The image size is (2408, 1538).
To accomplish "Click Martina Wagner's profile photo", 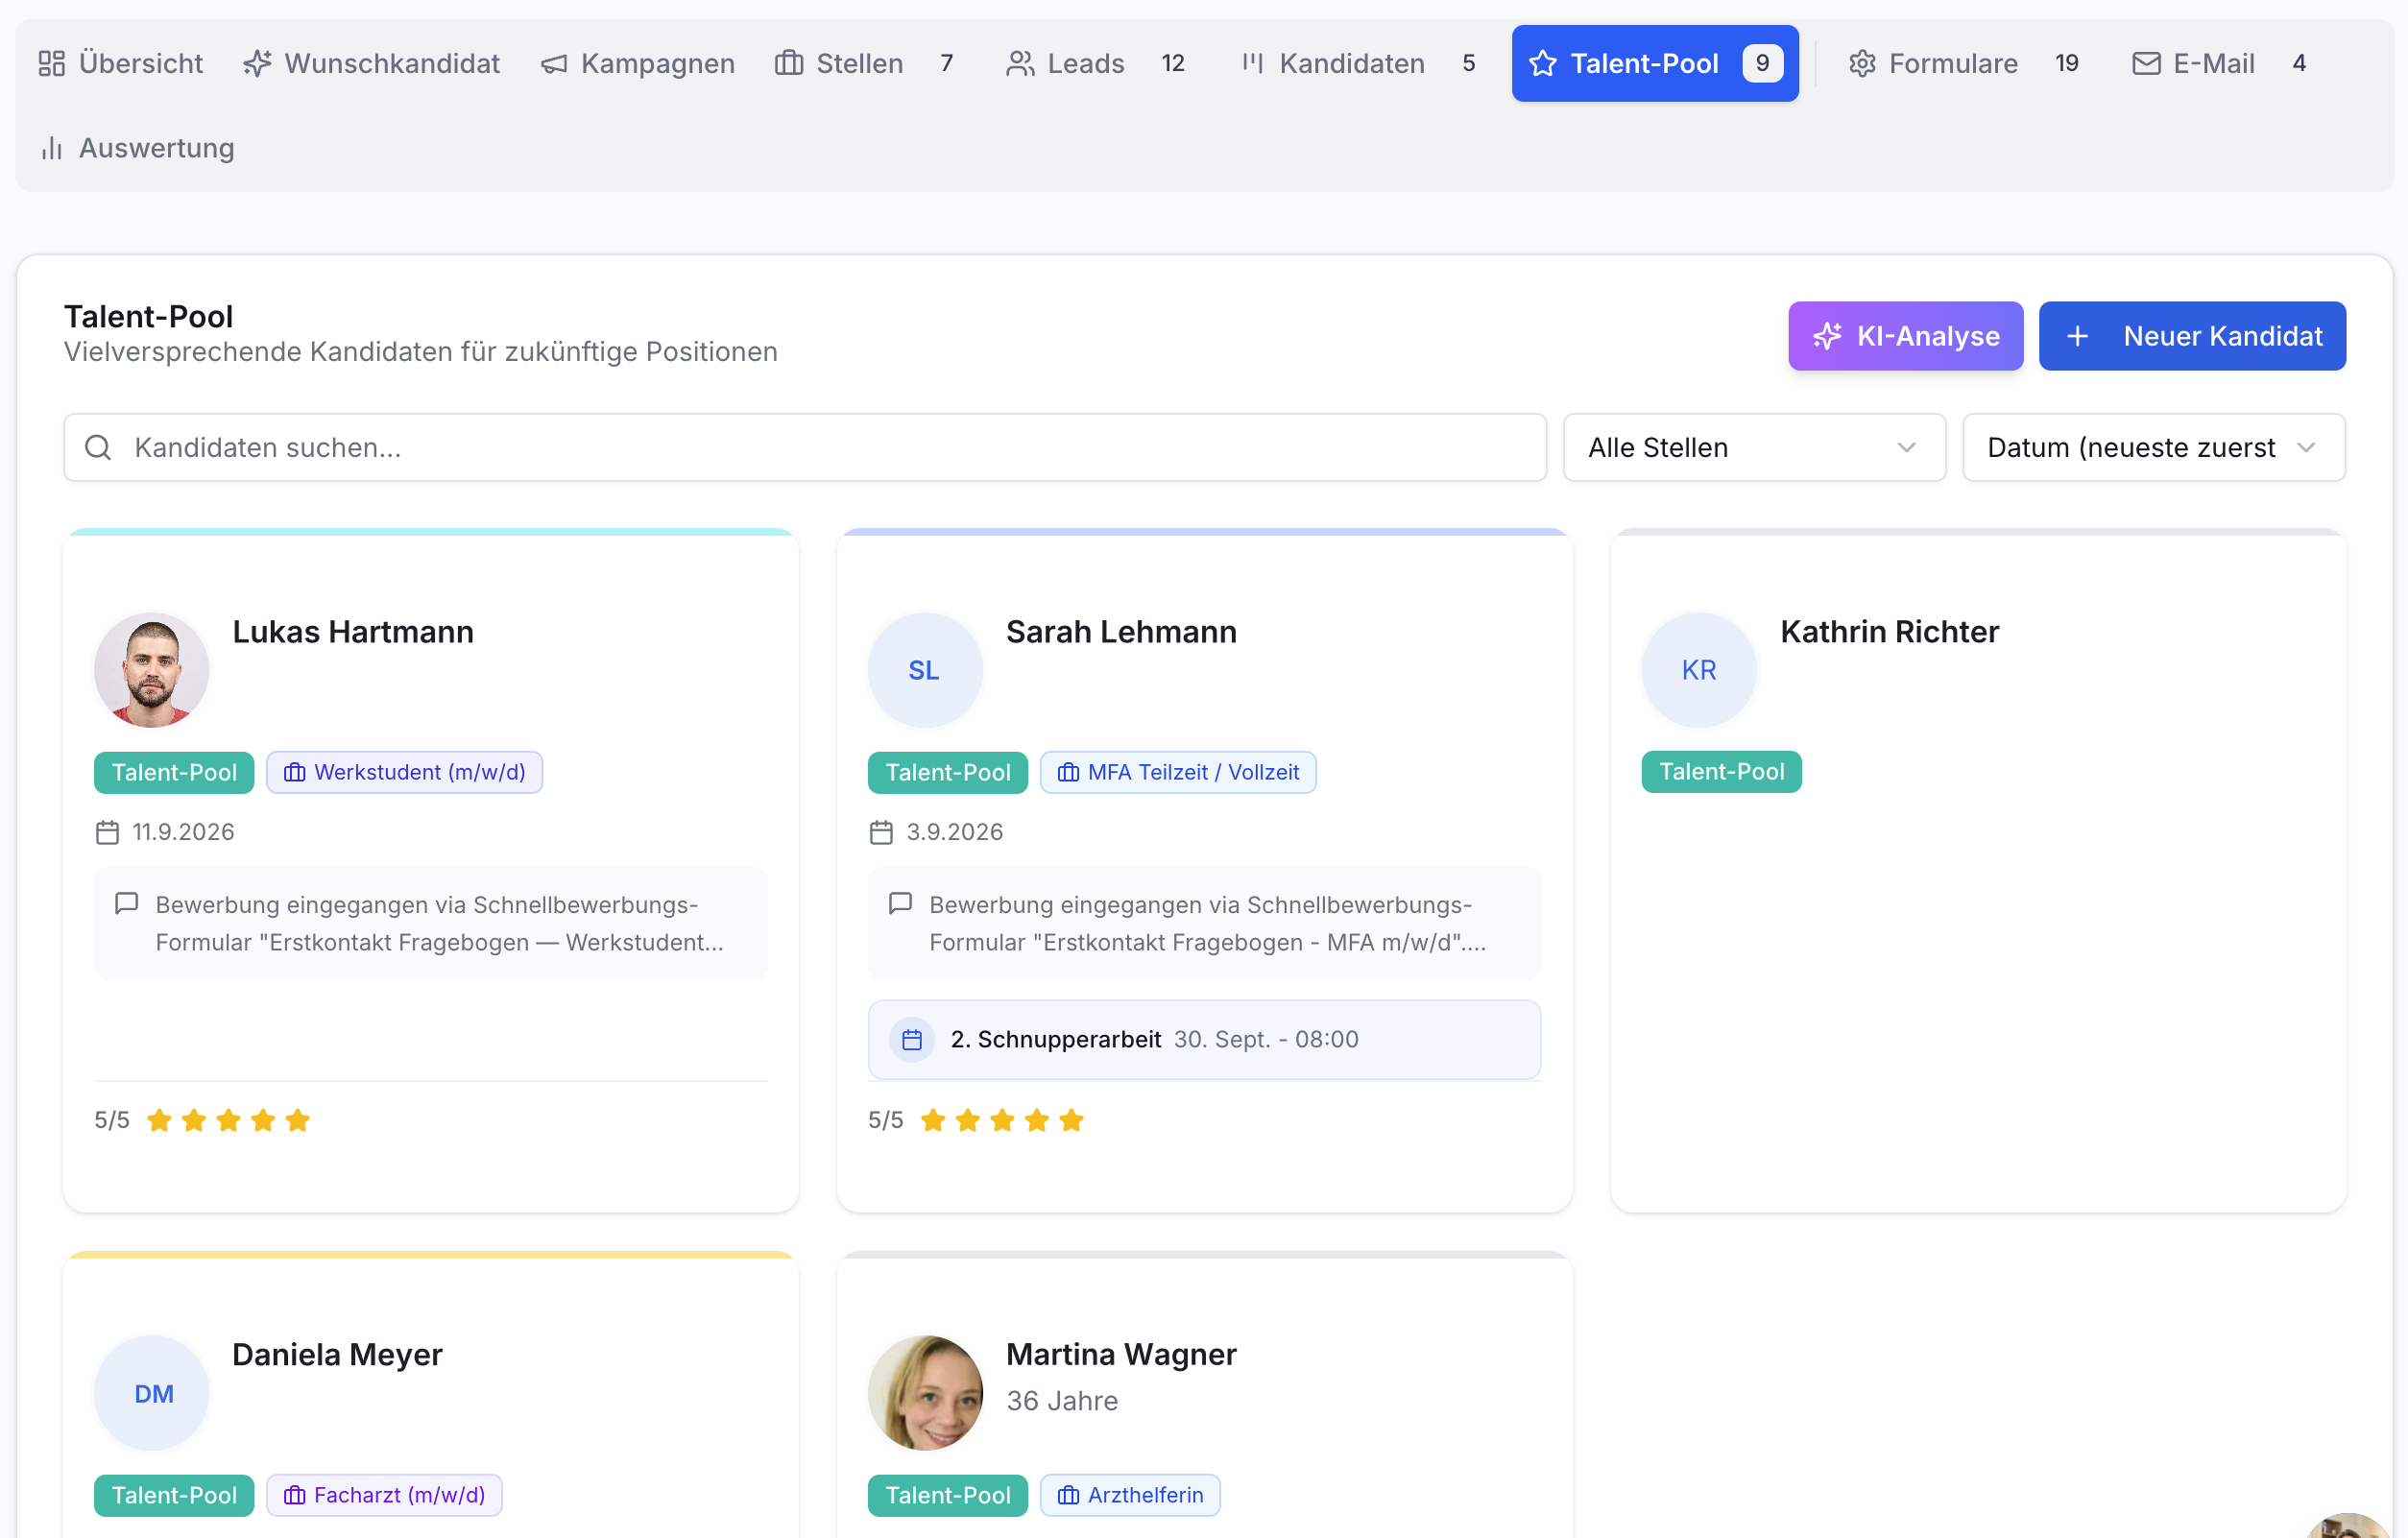I will pos(925,1393).
